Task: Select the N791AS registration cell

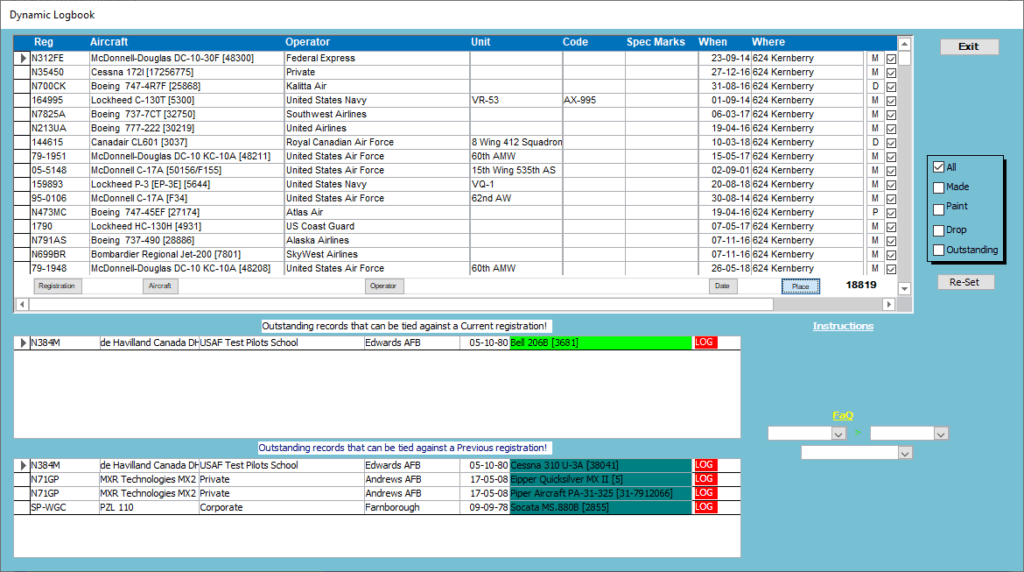Action: click(x=60, y=240)
